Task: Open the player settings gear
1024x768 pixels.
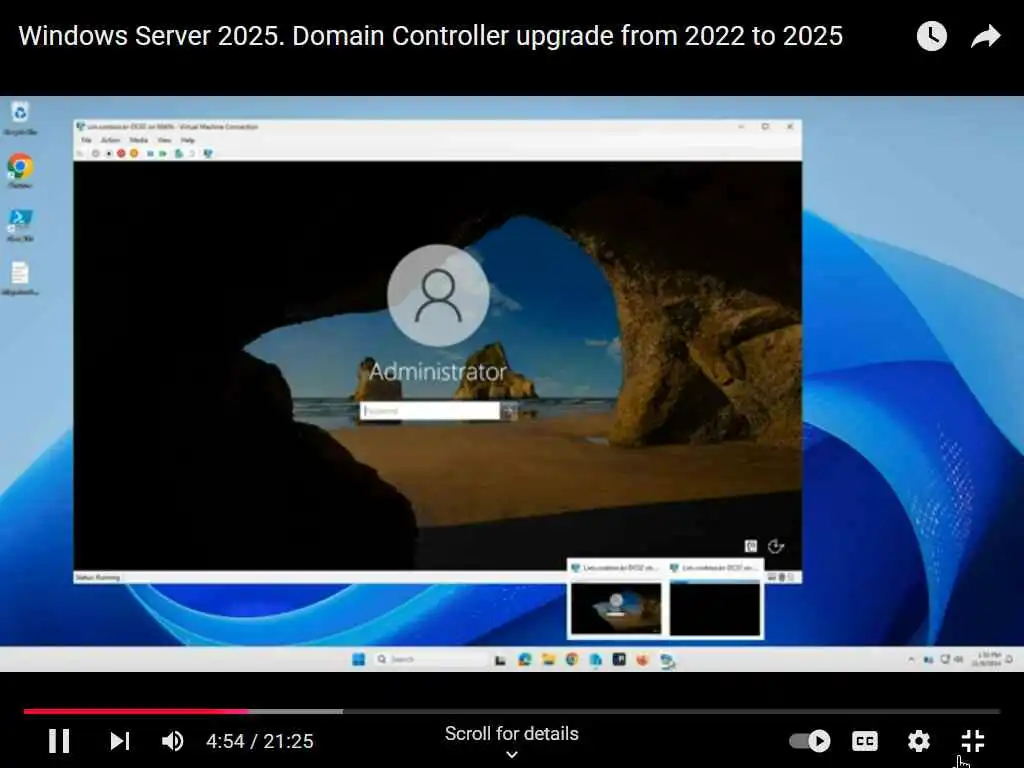Action: [919, 741]
